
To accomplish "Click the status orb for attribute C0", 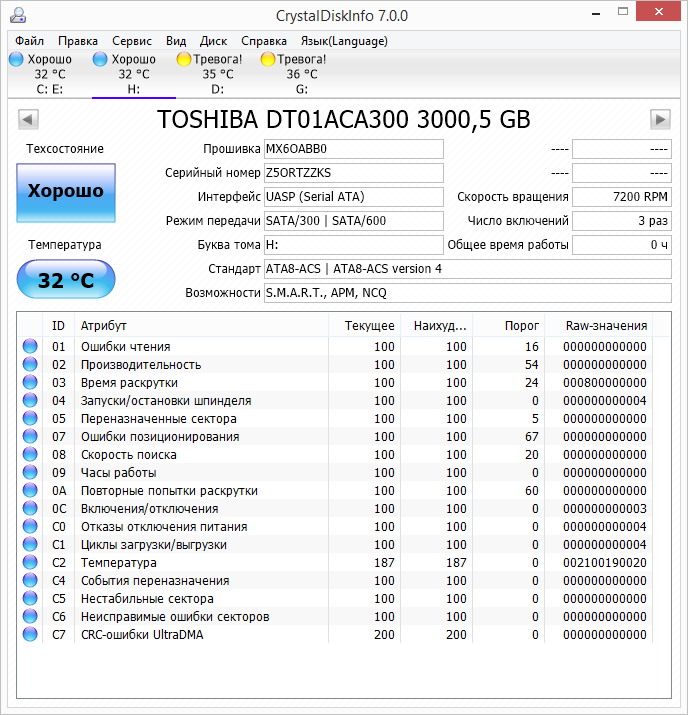I will click(x=30, y=526).
